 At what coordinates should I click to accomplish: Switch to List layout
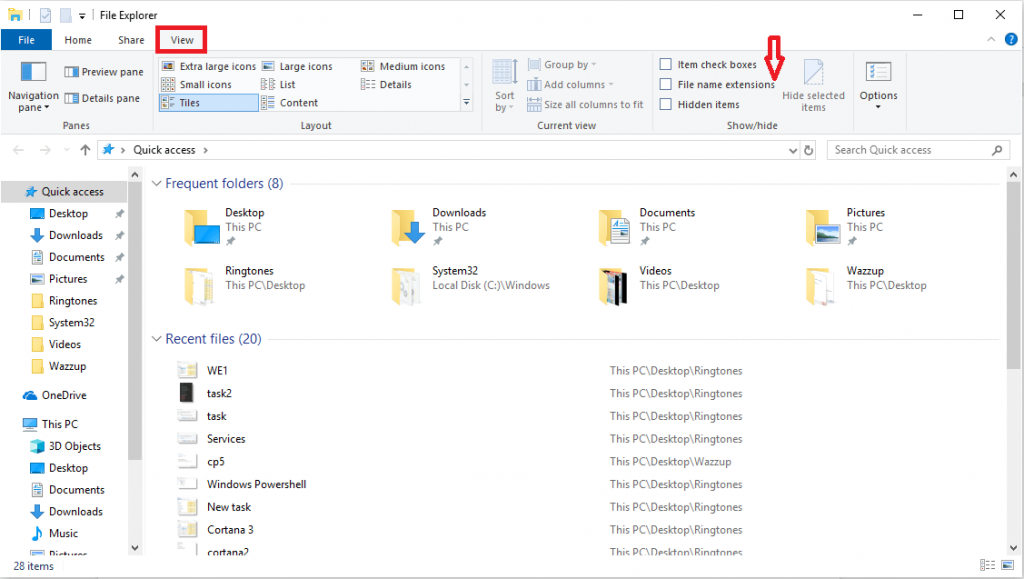point(279,85)
